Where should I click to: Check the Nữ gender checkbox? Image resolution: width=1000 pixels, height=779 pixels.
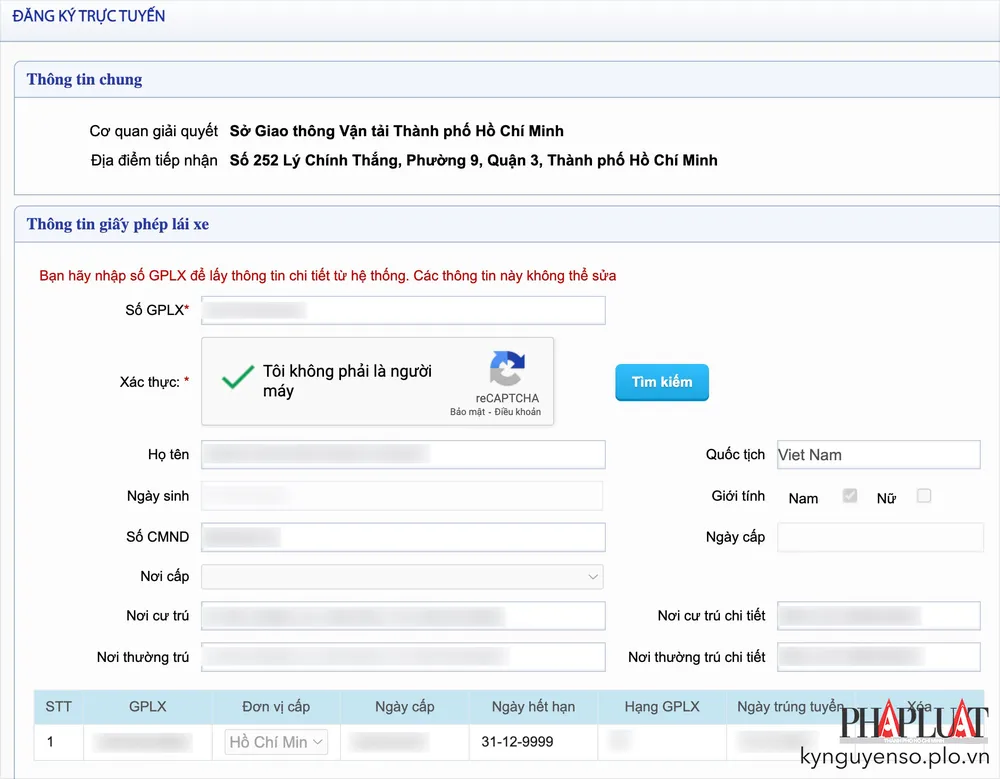[923, 496]
